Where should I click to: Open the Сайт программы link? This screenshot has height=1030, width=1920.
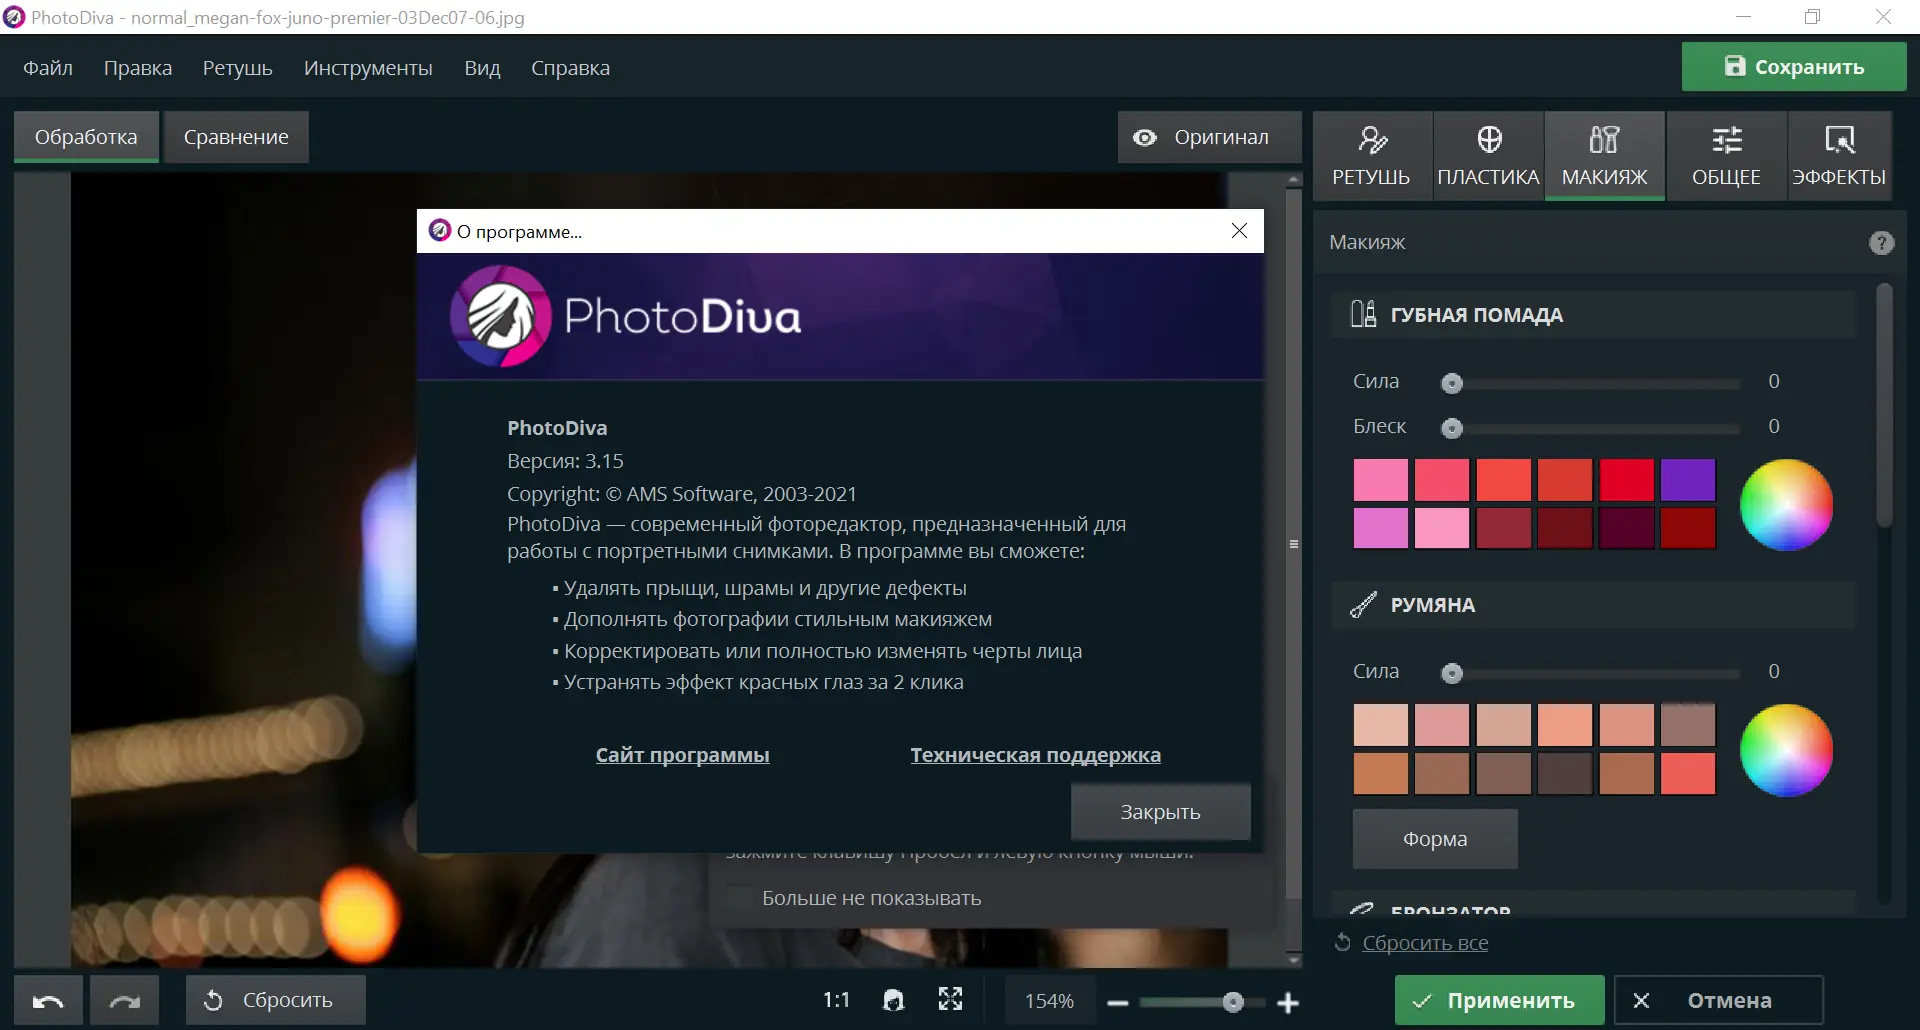683,755
